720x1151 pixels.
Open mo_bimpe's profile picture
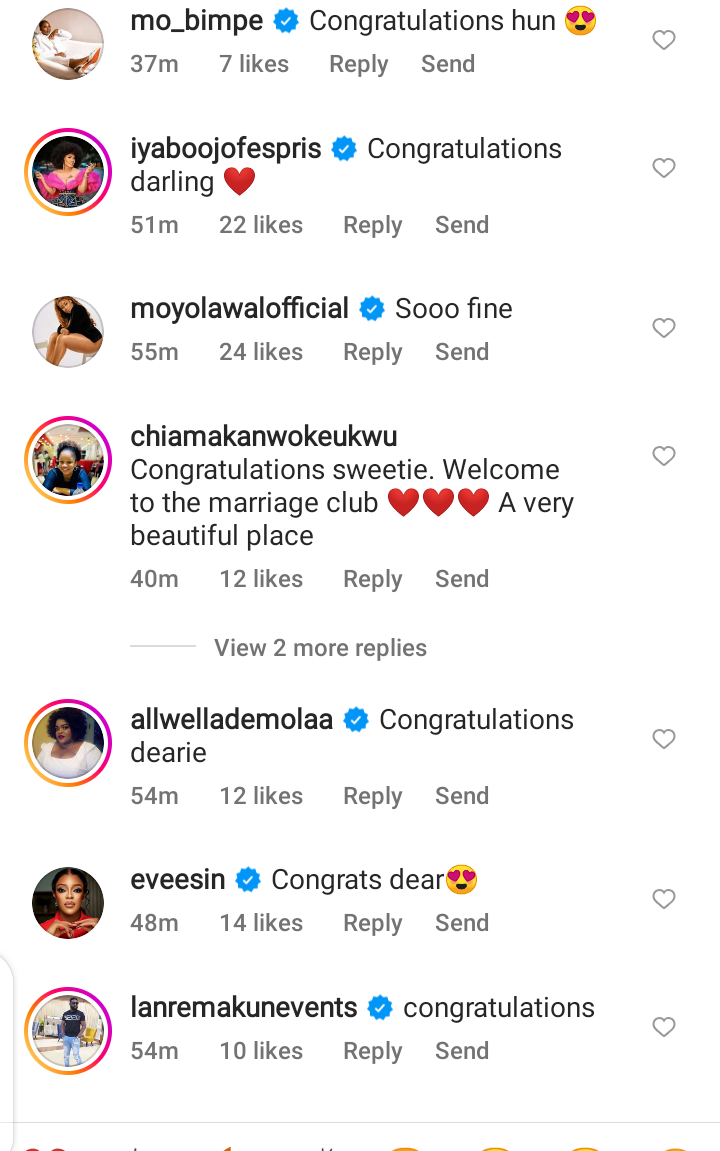(68, 44)
